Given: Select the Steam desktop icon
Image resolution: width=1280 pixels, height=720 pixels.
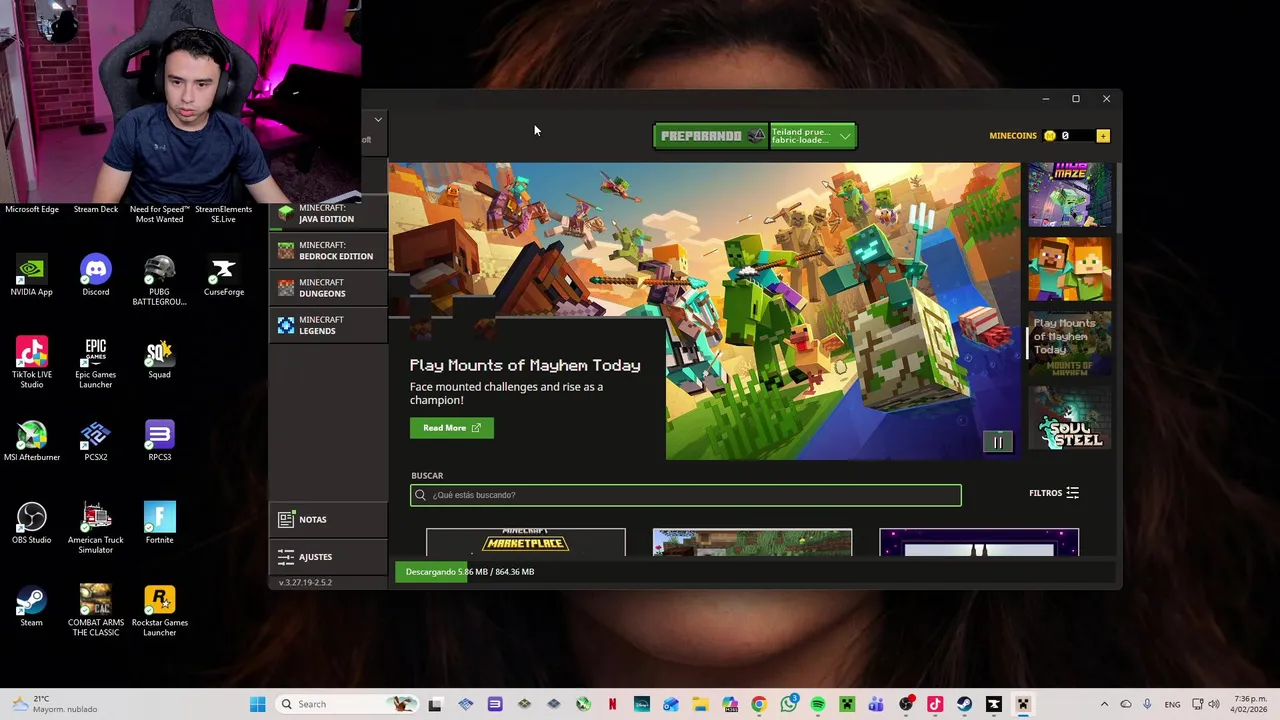Looking at the screenshot, I should point(31,607).
